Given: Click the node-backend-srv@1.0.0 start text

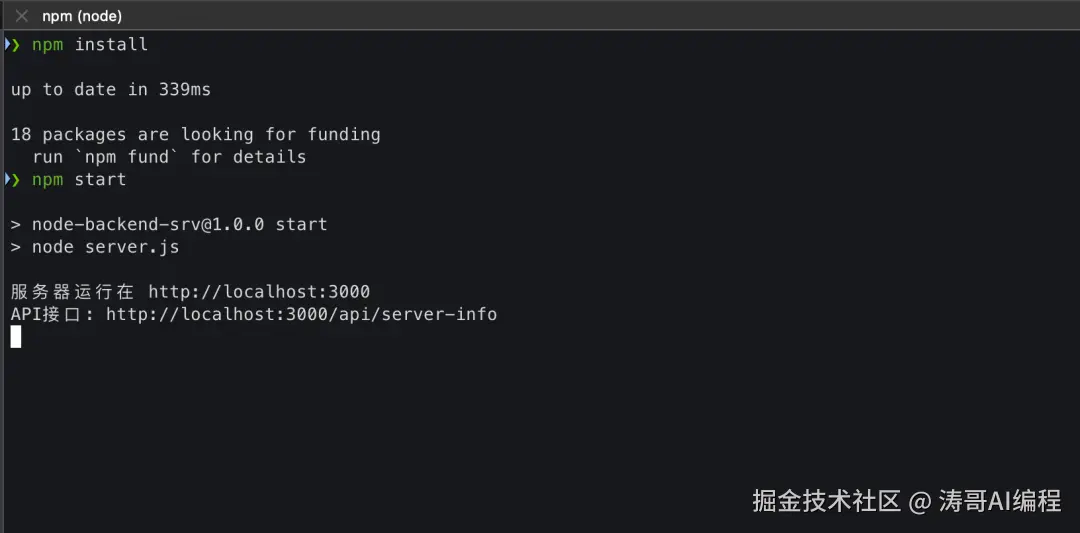Looking at the screenshot, I should tap(180, 224).
